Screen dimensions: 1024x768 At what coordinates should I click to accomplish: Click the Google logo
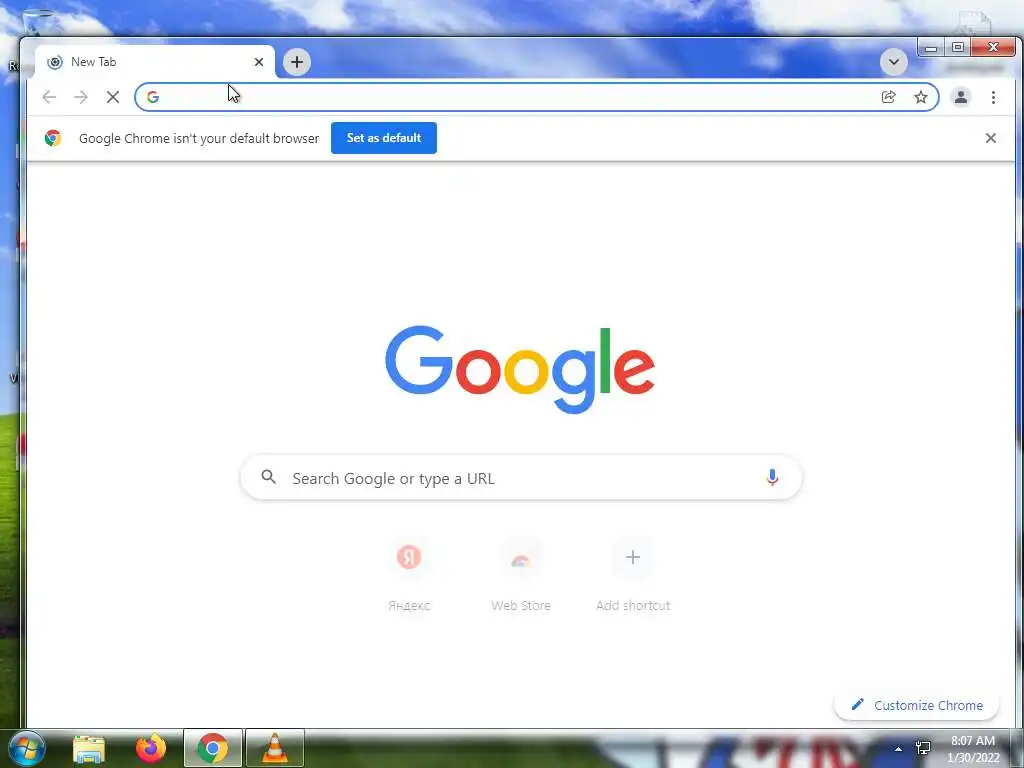pyautogui.click(x=520, y=369)
